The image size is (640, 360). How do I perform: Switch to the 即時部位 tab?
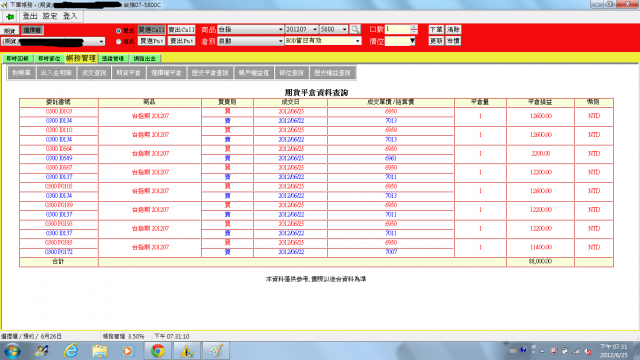click(49, 59)
